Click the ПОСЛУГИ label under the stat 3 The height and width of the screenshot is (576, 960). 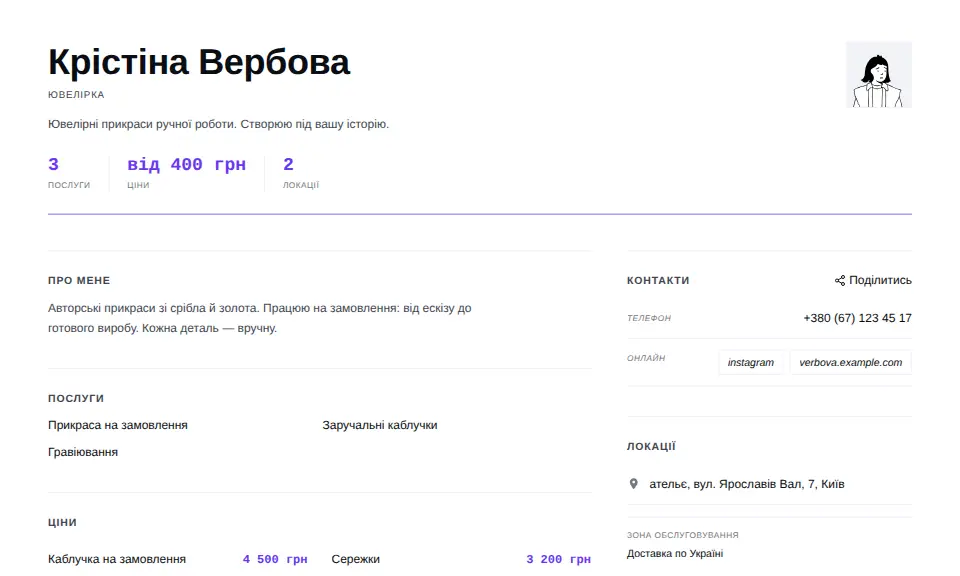pos(69,184)
